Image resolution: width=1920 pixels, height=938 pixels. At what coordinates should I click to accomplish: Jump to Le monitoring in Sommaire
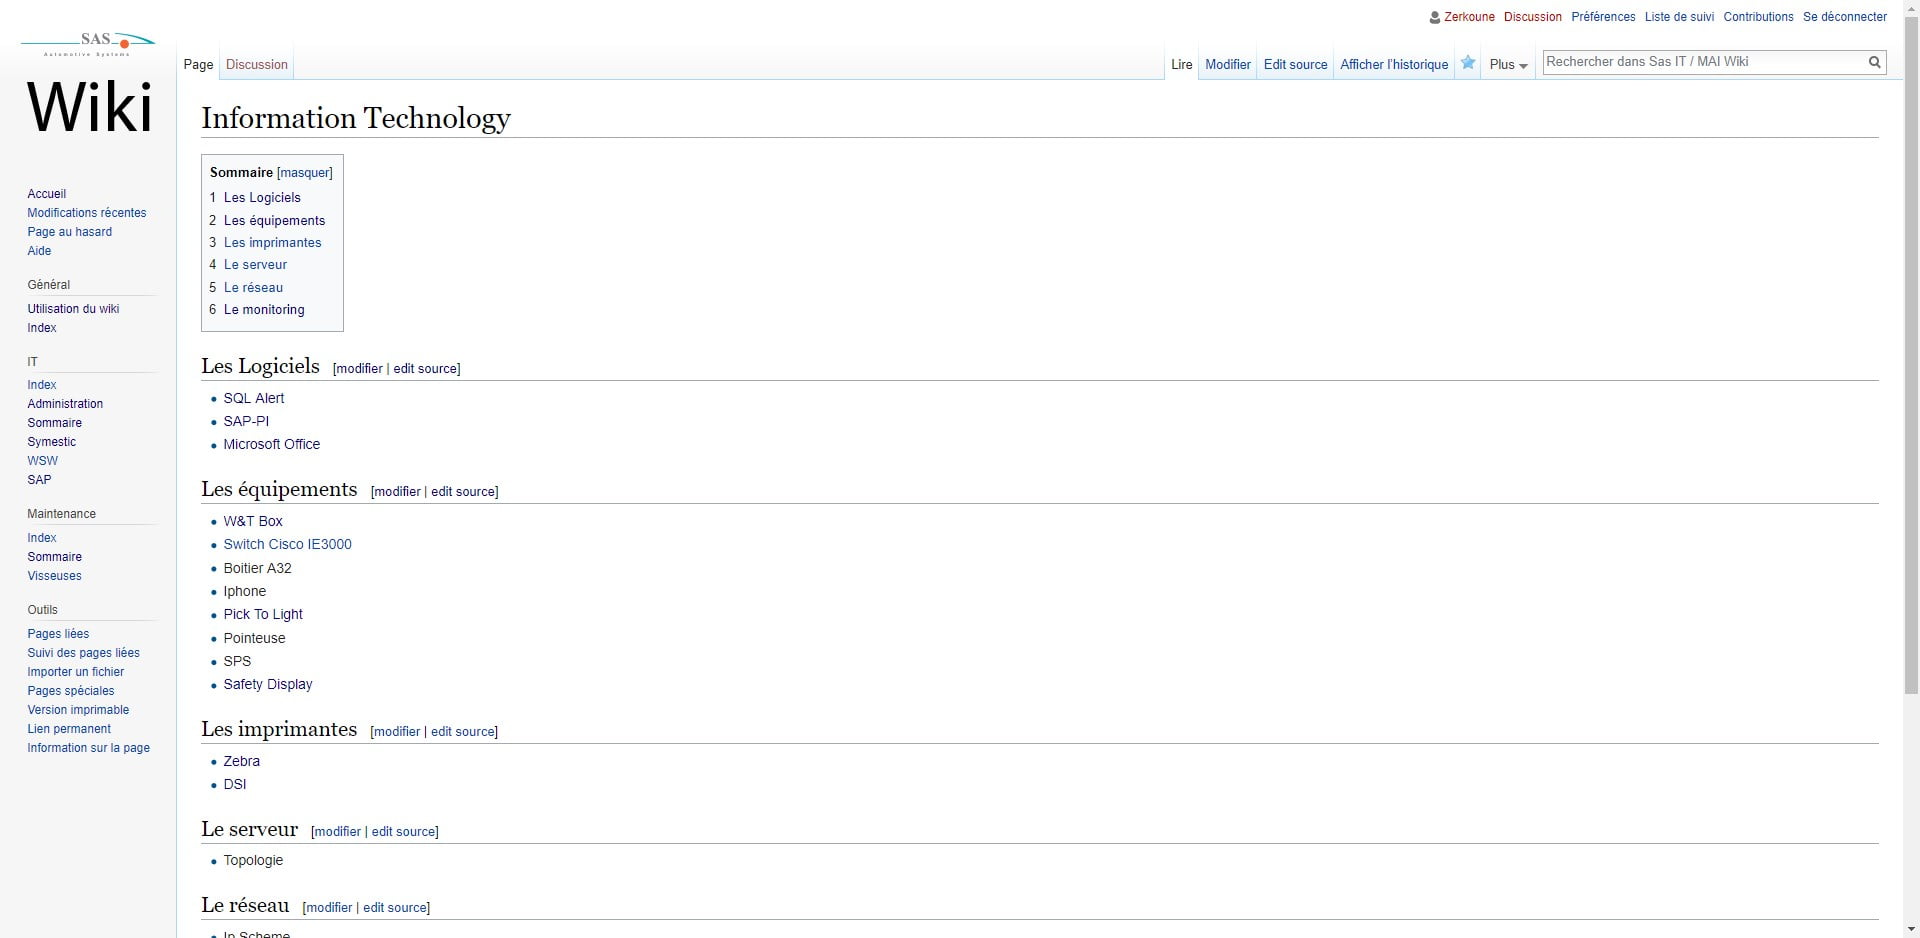click(x=264, y=310)
